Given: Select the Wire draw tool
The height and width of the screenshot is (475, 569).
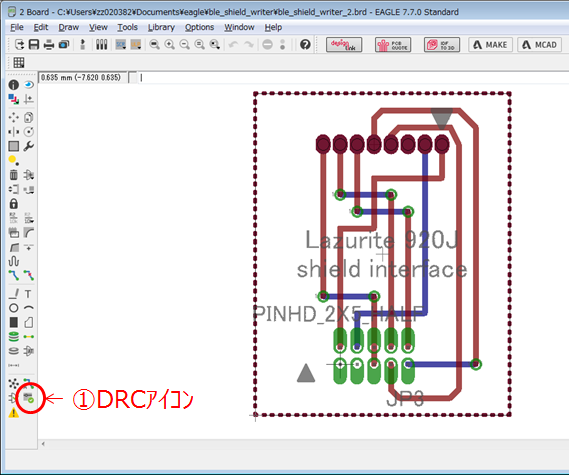Looking at the screenshot, I should pyautogui.click(x=13, y=294).
